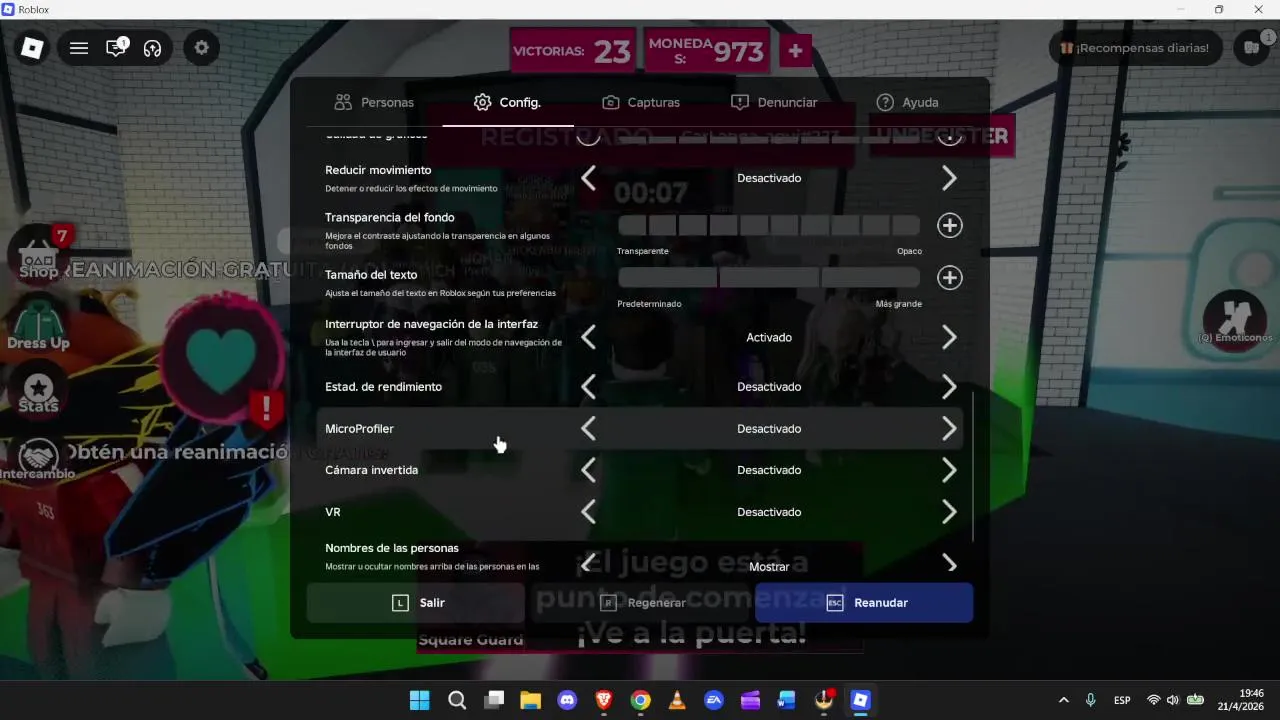The image size is (1280, 720).
Task: Open the chat icon with notification badge
Action: 116,47
